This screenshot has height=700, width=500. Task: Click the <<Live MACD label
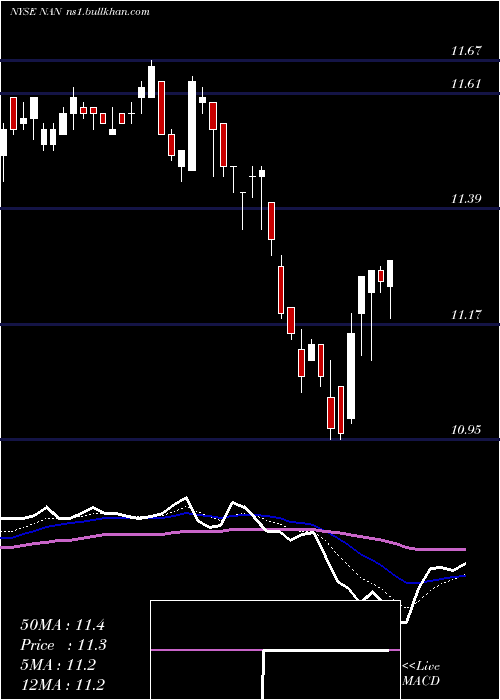(x=421, y=674)
